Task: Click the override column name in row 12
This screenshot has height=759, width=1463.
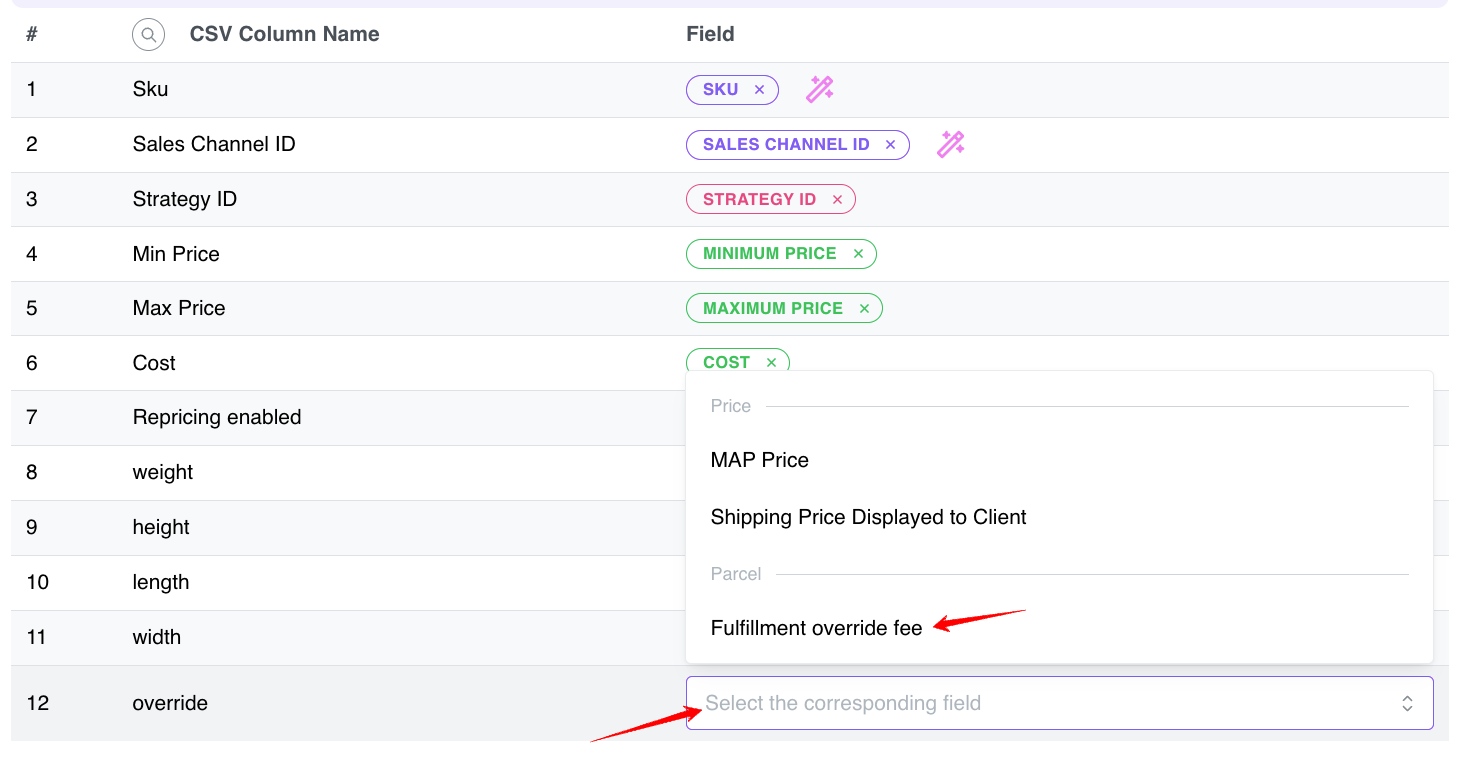Action: (170, 703)
